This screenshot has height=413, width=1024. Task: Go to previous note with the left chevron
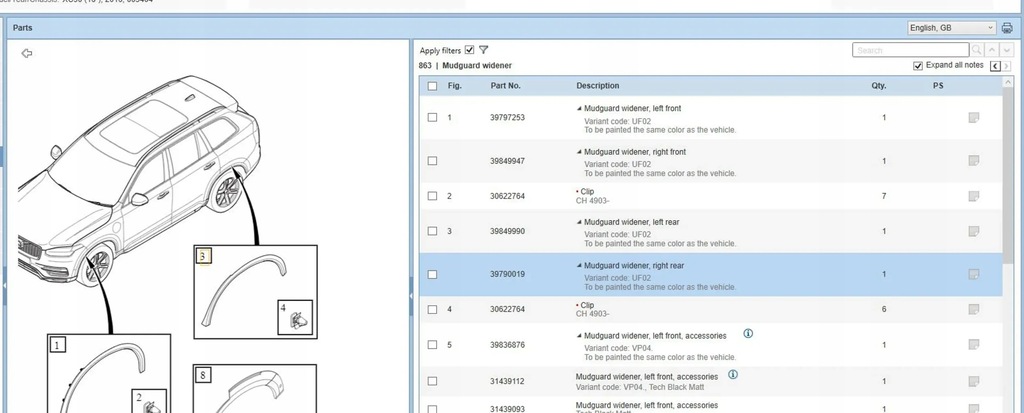(x=995, y=66)
